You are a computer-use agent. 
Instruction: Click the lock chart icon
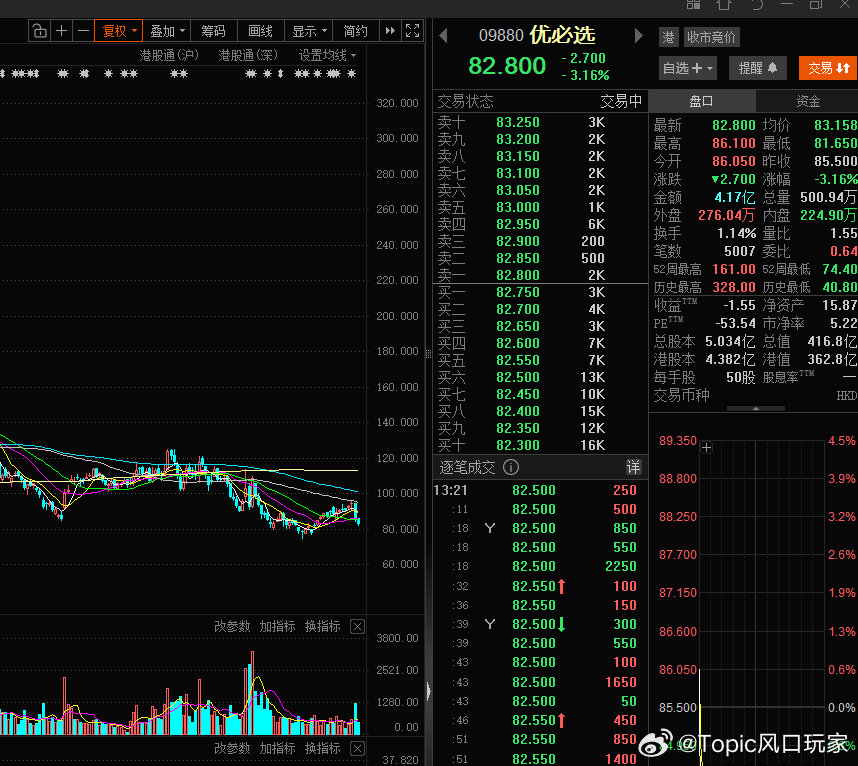pos(39,31)
